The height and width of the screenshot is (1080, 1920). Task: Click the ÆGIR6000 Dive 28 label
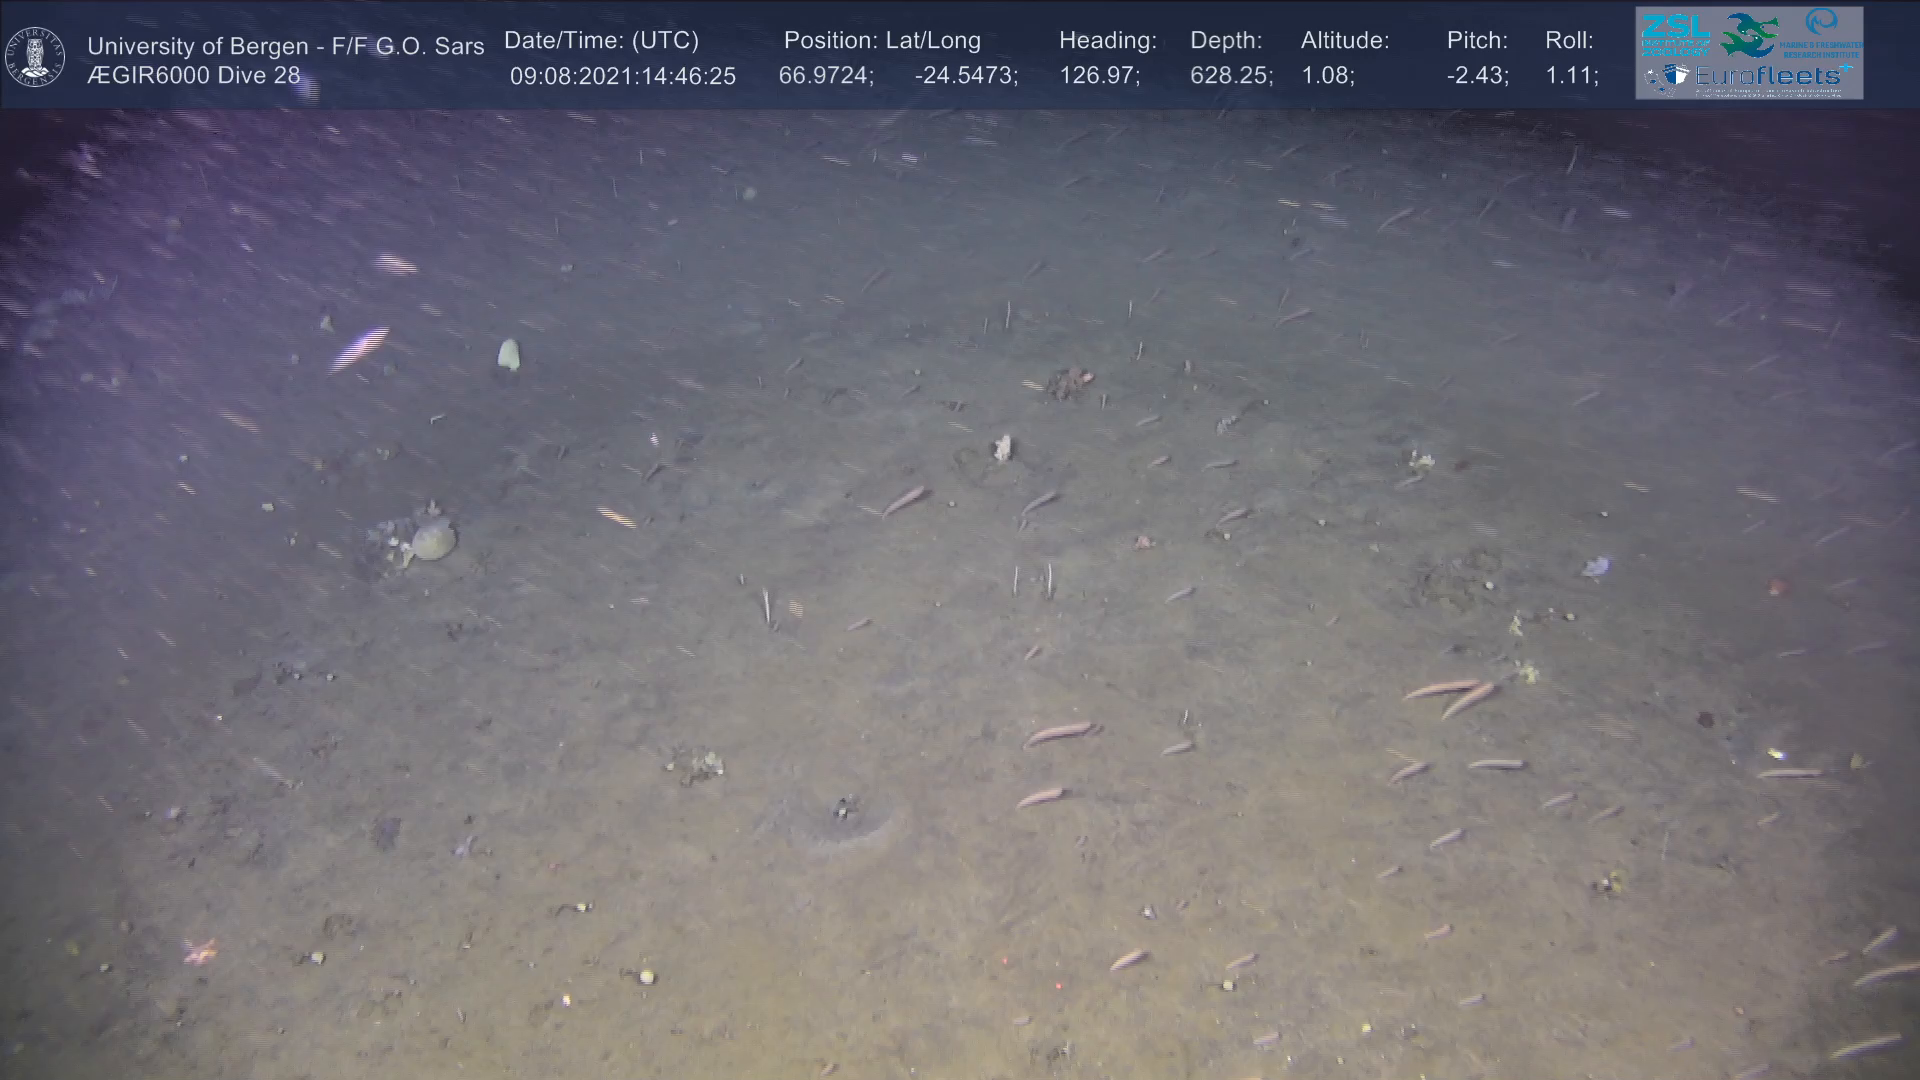[x=193, y=76]
